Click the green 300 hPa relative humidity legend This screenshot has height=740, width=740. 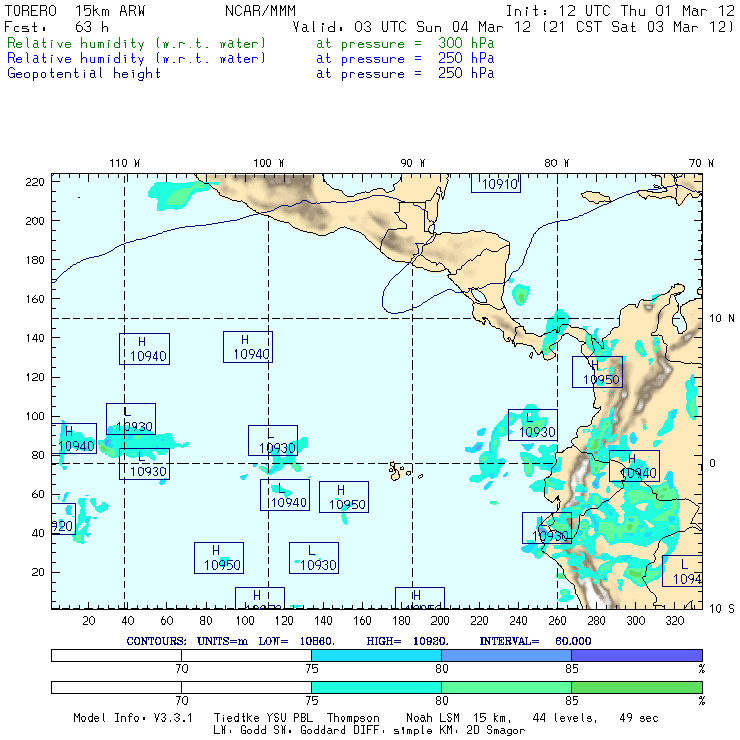(x=137, y=45)
